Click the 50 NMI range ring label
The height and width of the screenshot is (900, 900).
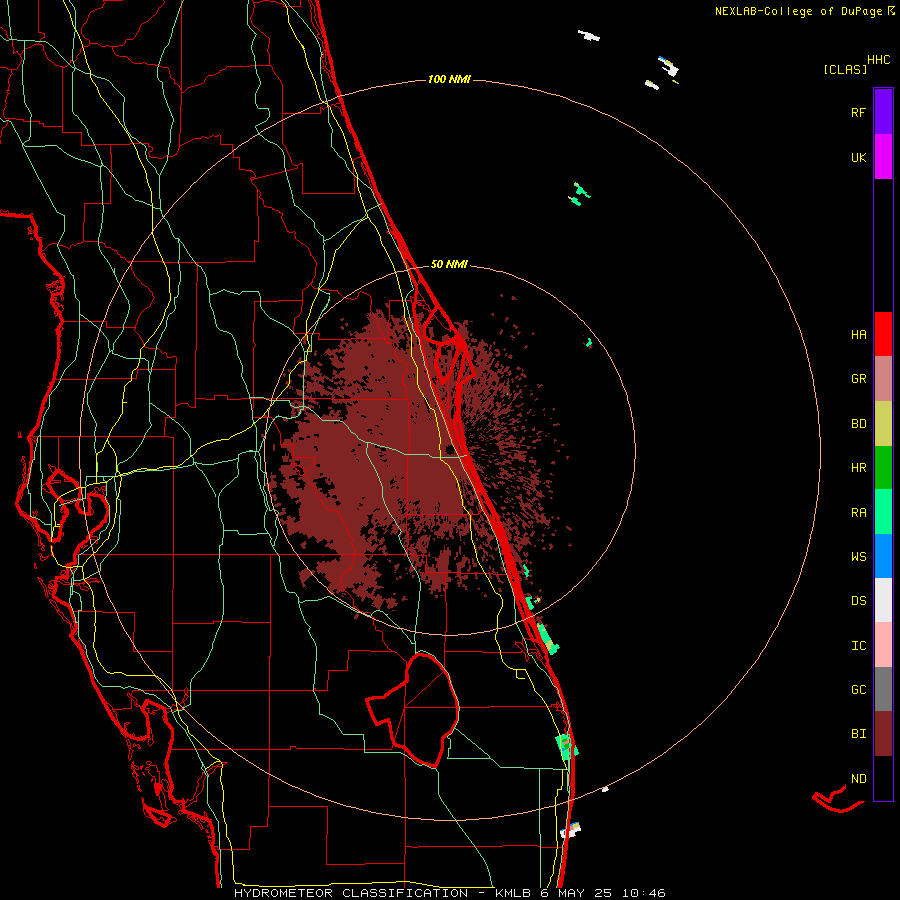449,264
